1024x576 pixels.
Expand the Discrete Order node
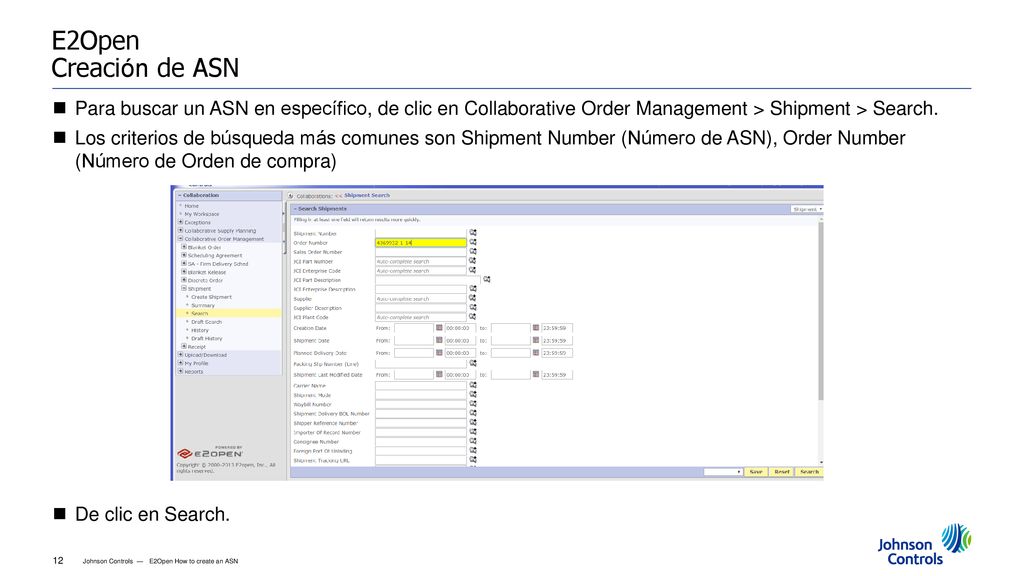click(184, 280)
